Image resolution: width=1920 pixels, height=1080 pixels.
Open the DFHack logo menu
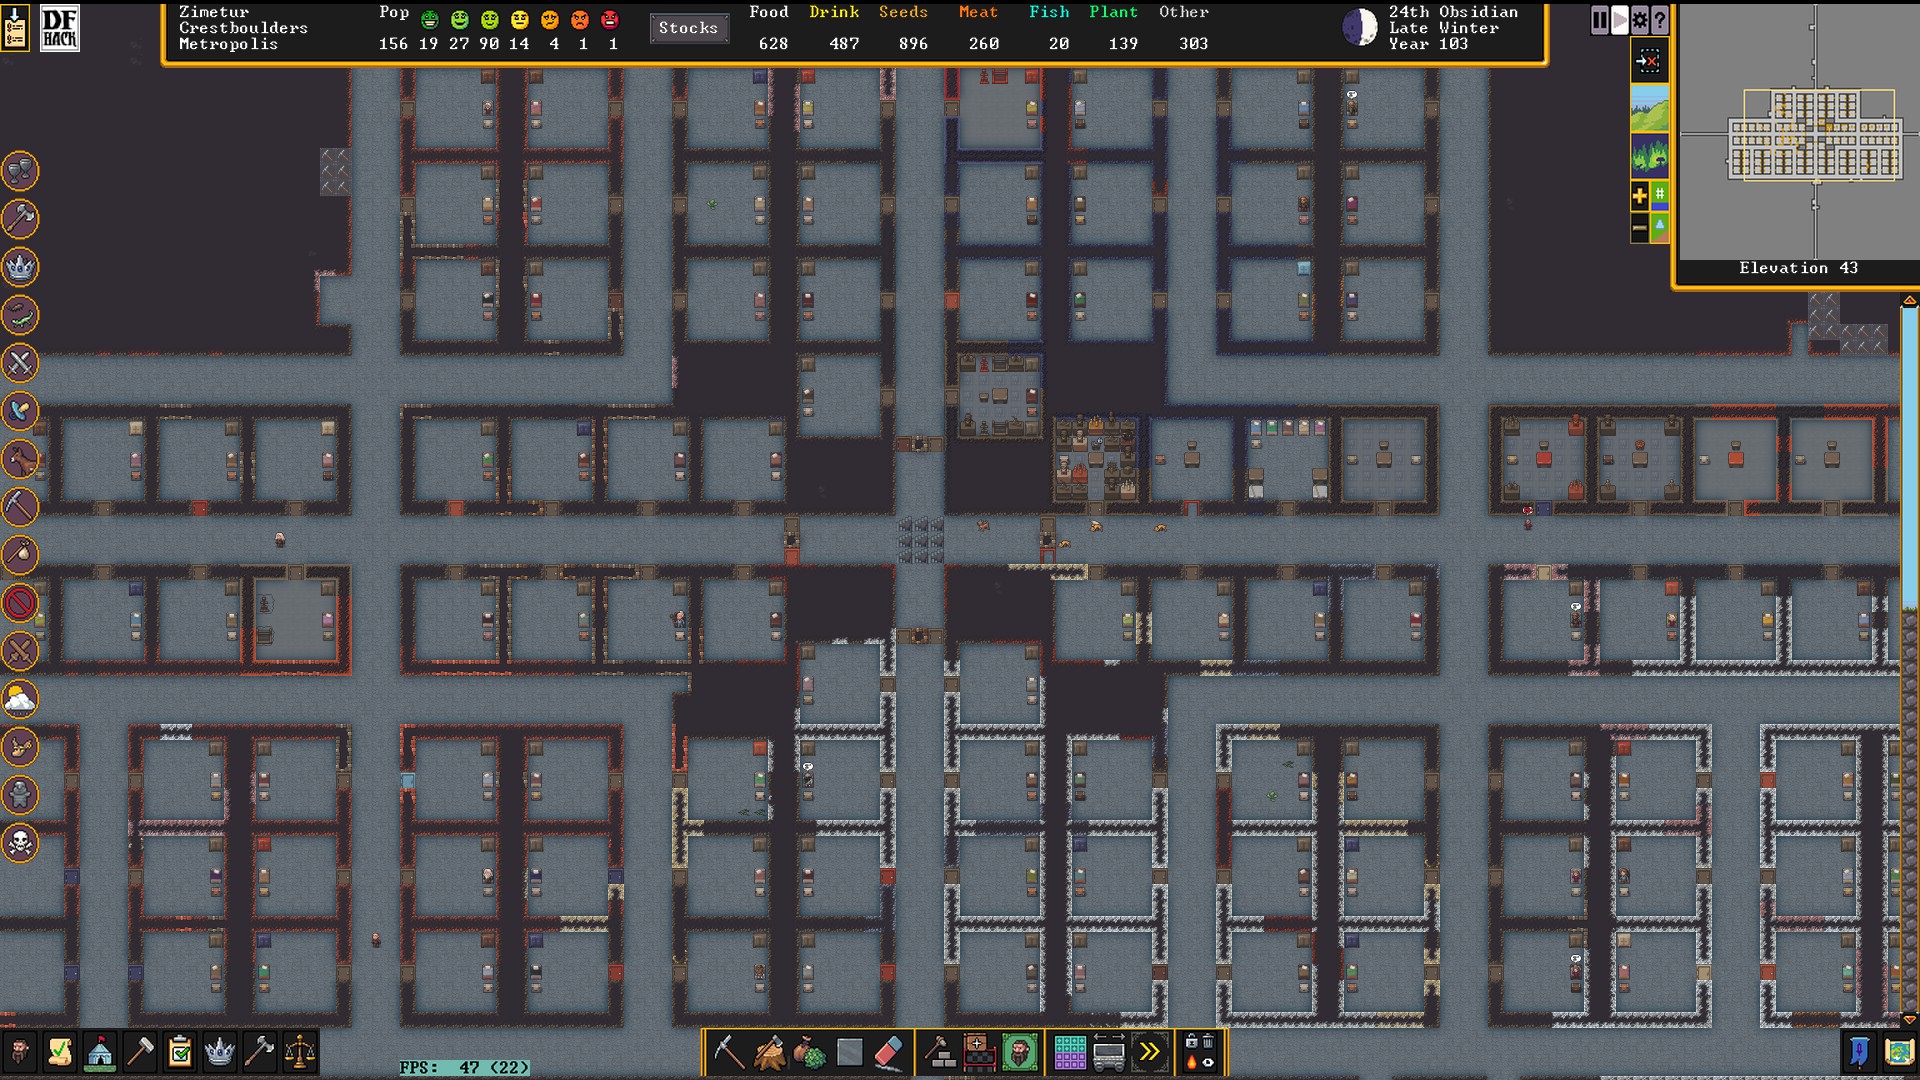click(60, 28)
